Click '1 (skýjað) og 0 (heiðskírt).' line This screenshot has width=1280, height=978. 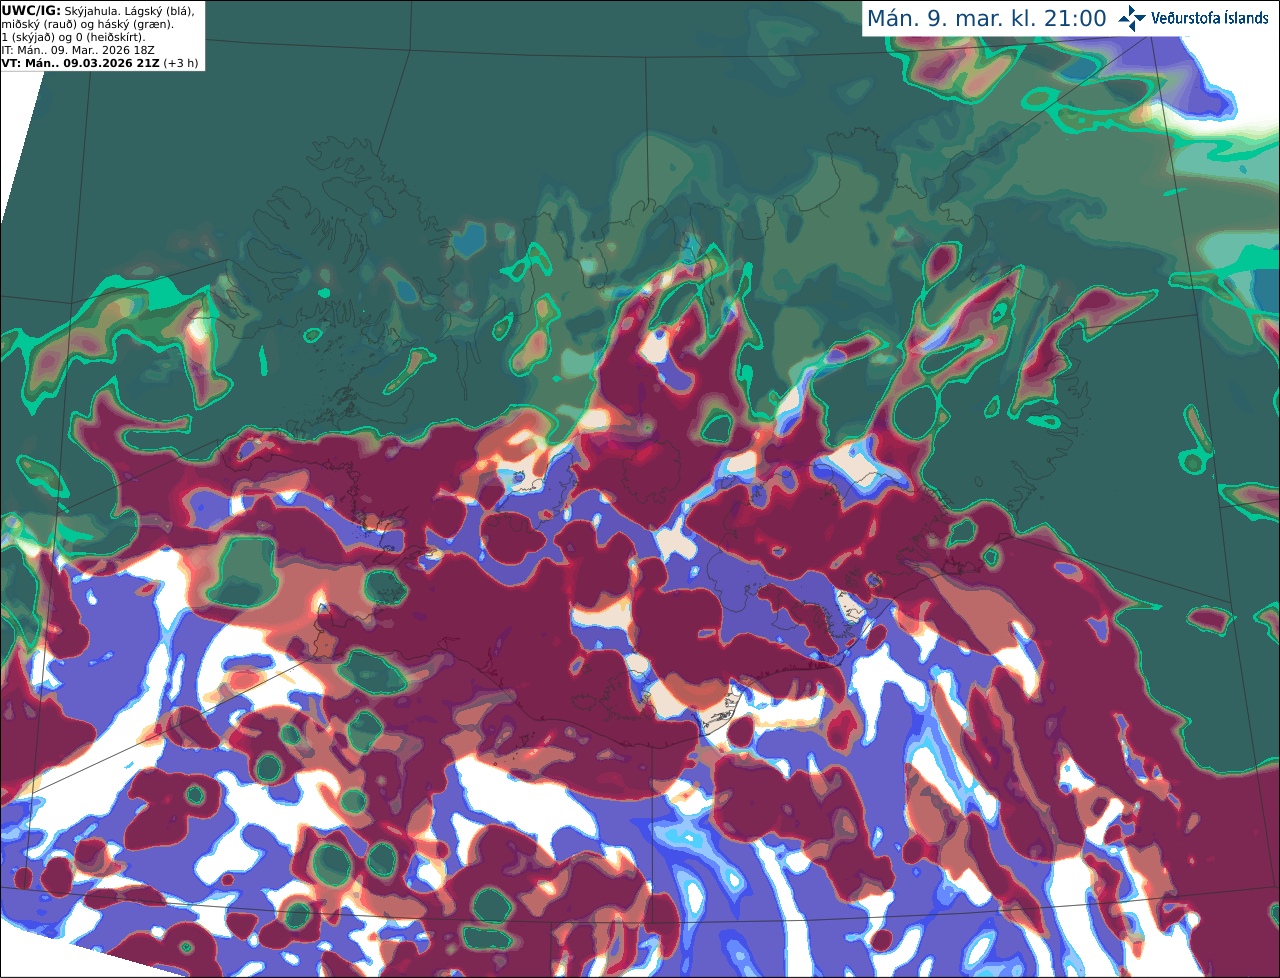tap(74, 37)
